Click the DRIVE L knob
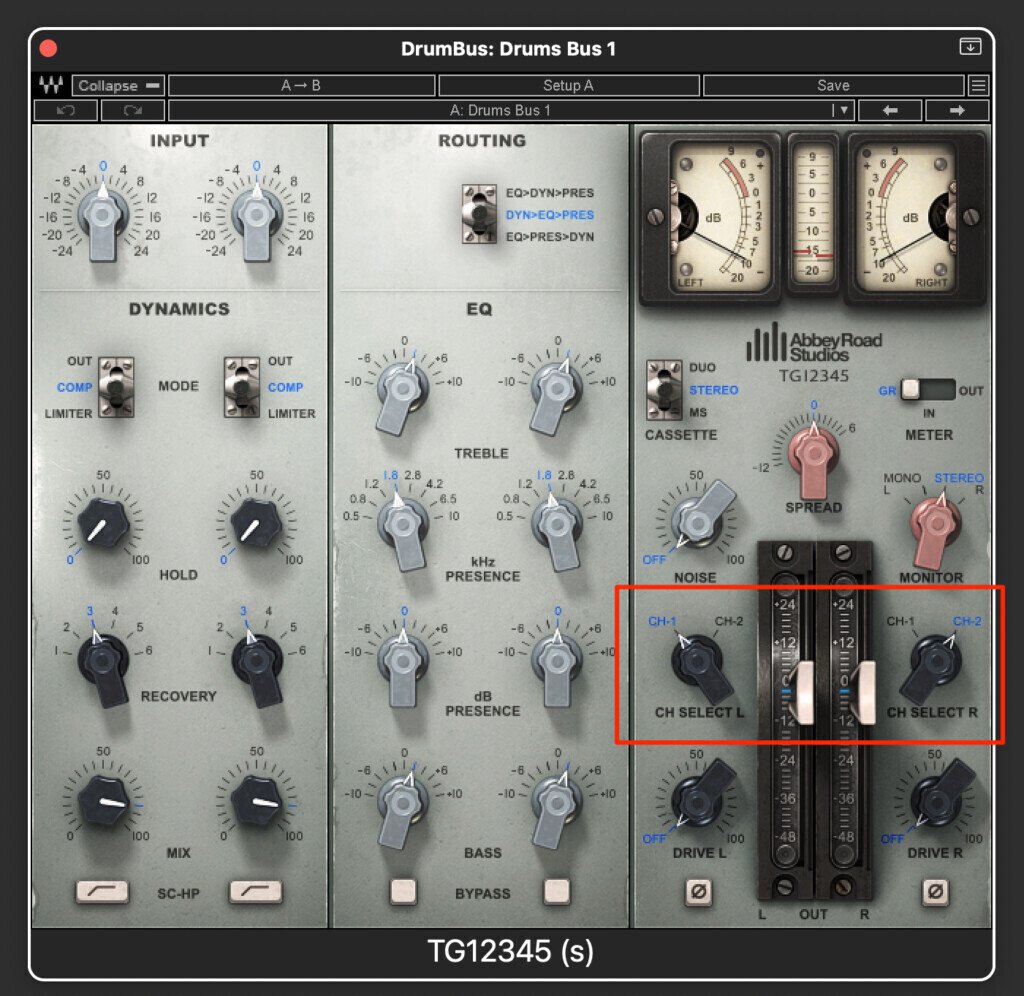The height and width of the screenshot is (996, 1024). click(698, 798)
